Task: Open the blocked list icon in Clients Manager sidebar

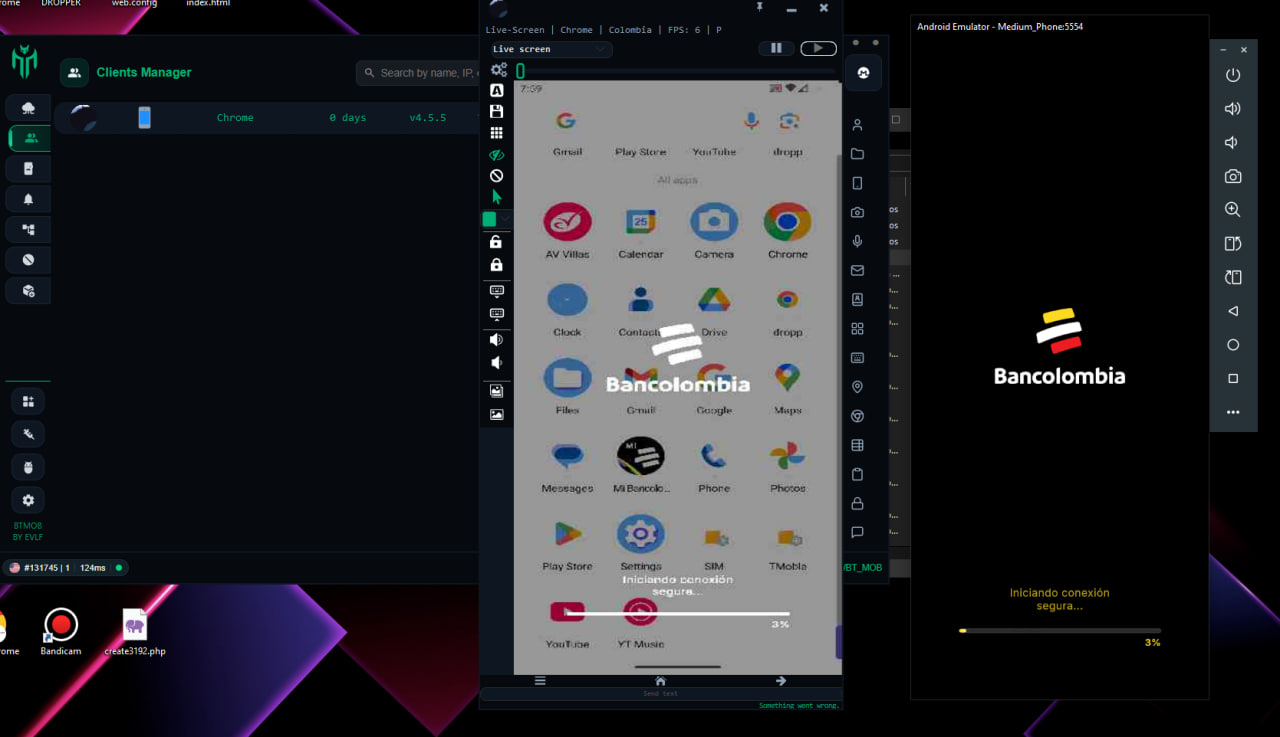Action: click(28, 260)
